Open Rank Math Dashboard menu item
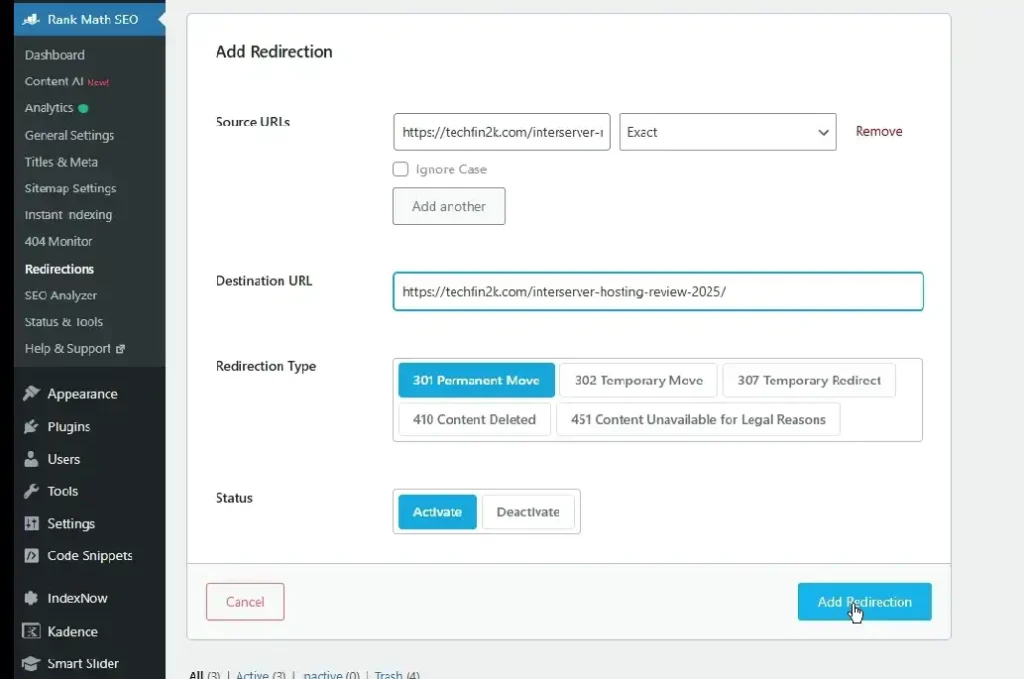This screenshot has width=1024, height=679. 55,55
